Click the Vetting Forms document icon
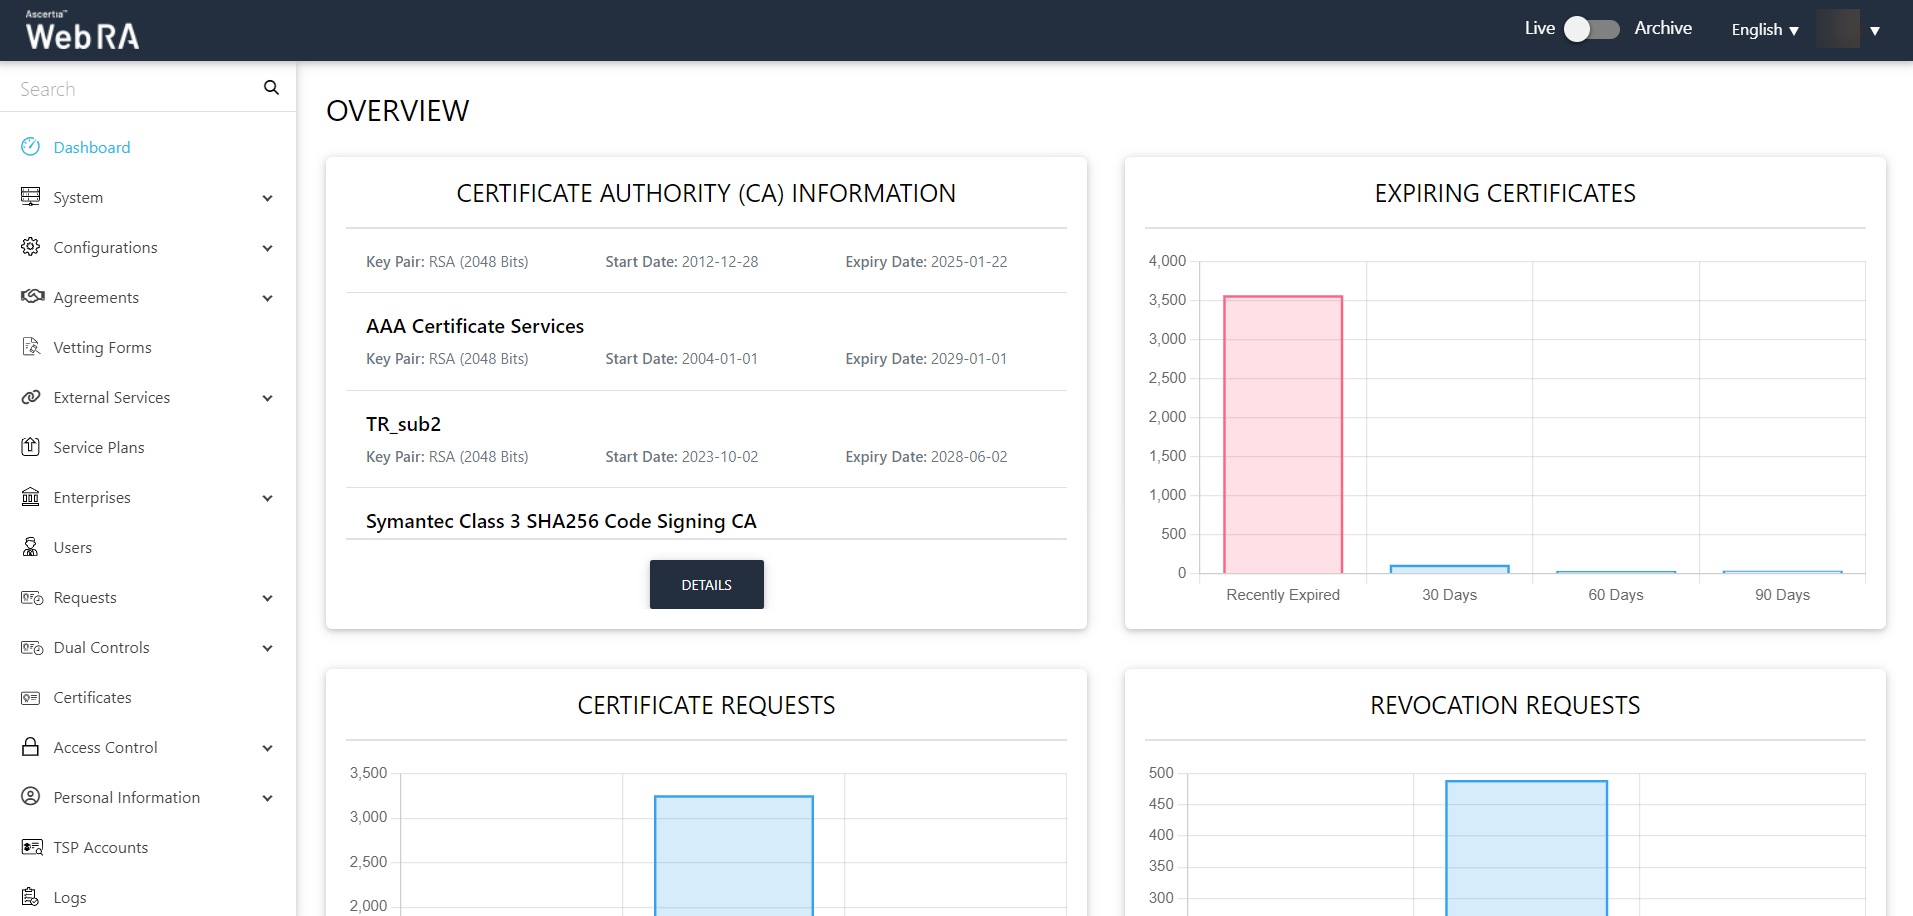This screenshot has width=1913, height=916. click(x=31, y=347)
